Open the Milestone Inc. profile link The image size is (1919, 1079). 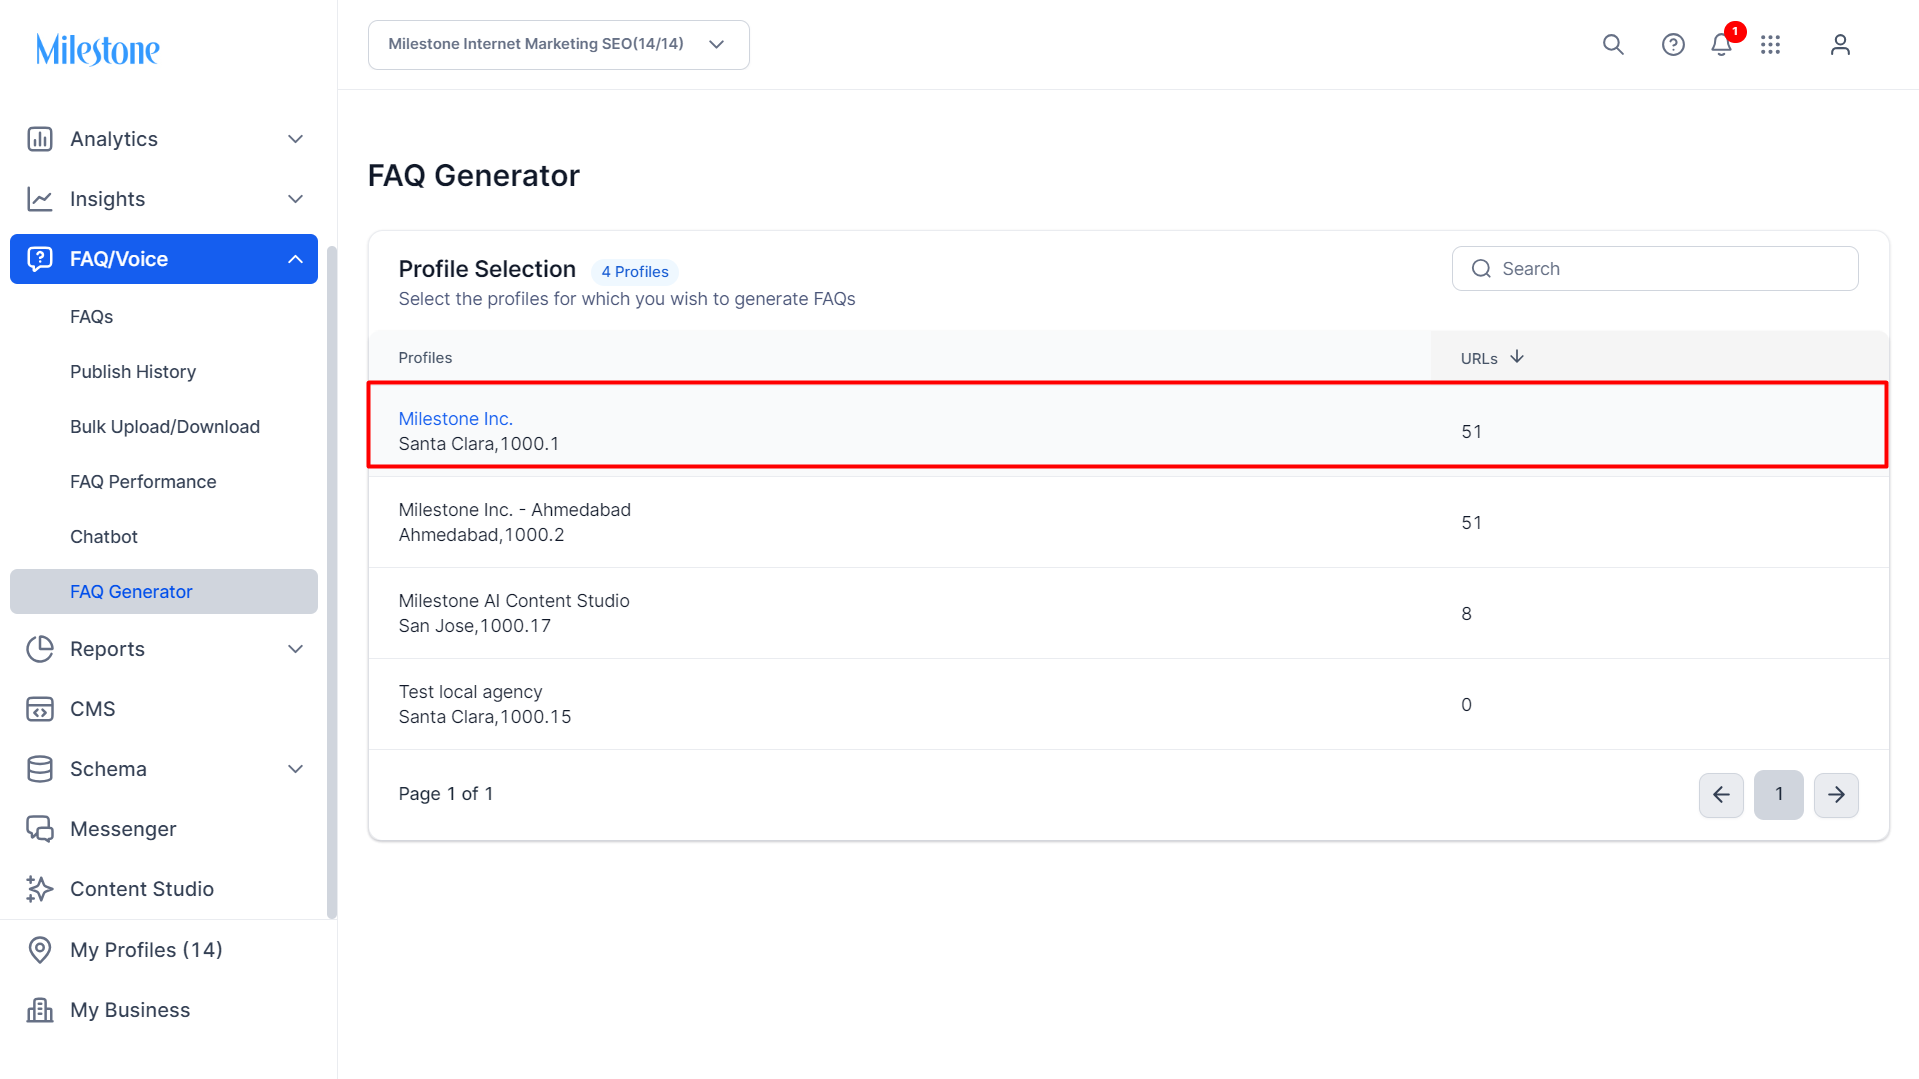tap(456, 419)
